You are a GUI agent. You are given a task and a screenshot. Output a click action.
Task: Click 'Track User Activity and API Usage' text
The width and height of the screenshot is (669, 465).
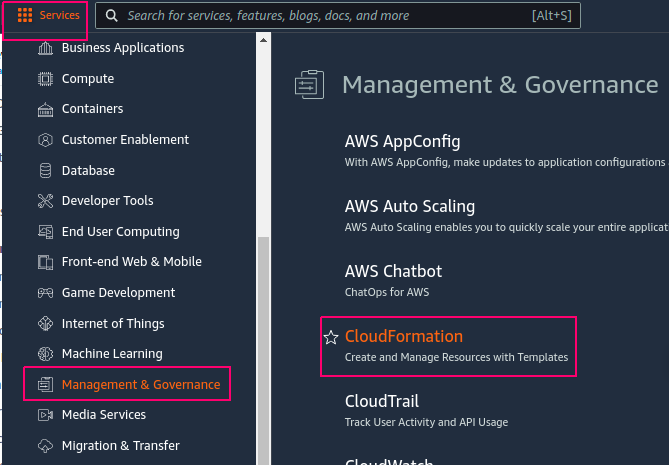[426, 422]
